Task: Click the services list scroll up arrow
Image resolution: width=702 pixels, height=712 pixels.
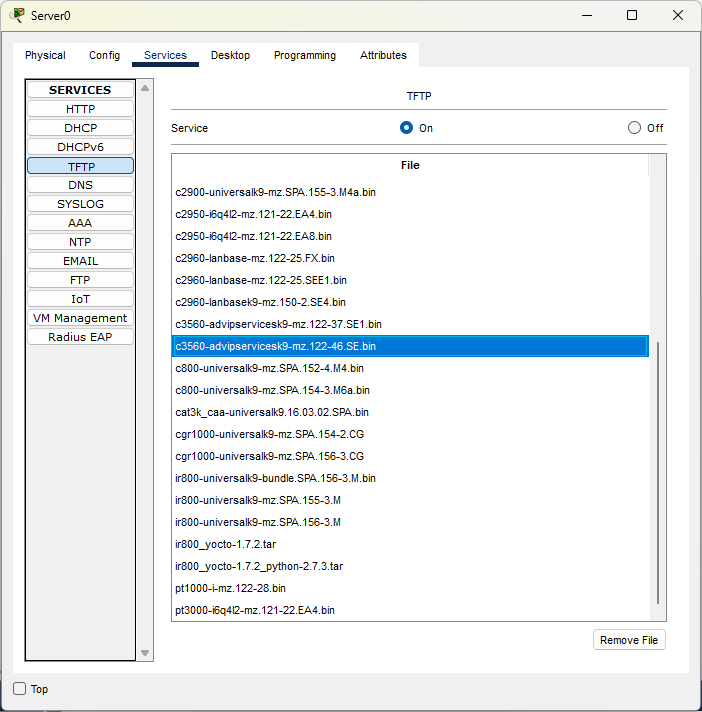Action: point(145,88)
